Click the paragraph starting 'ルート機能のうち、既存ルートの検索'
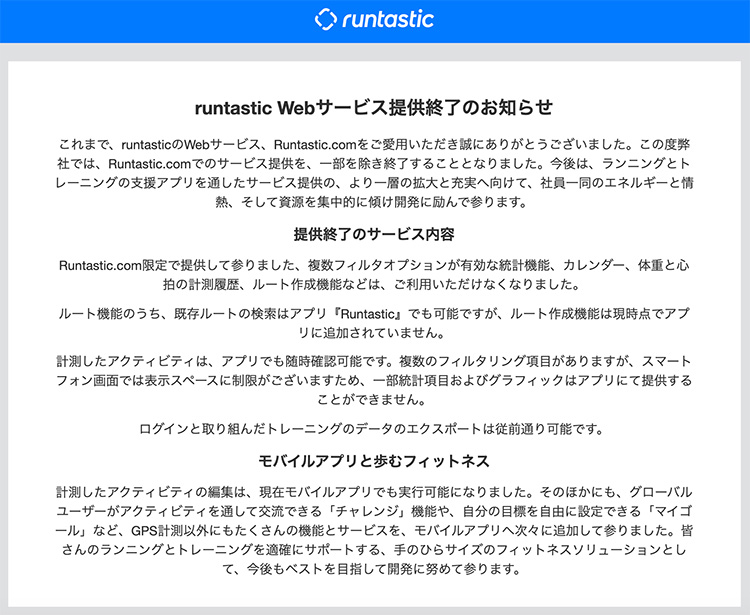 pos(374,323)
